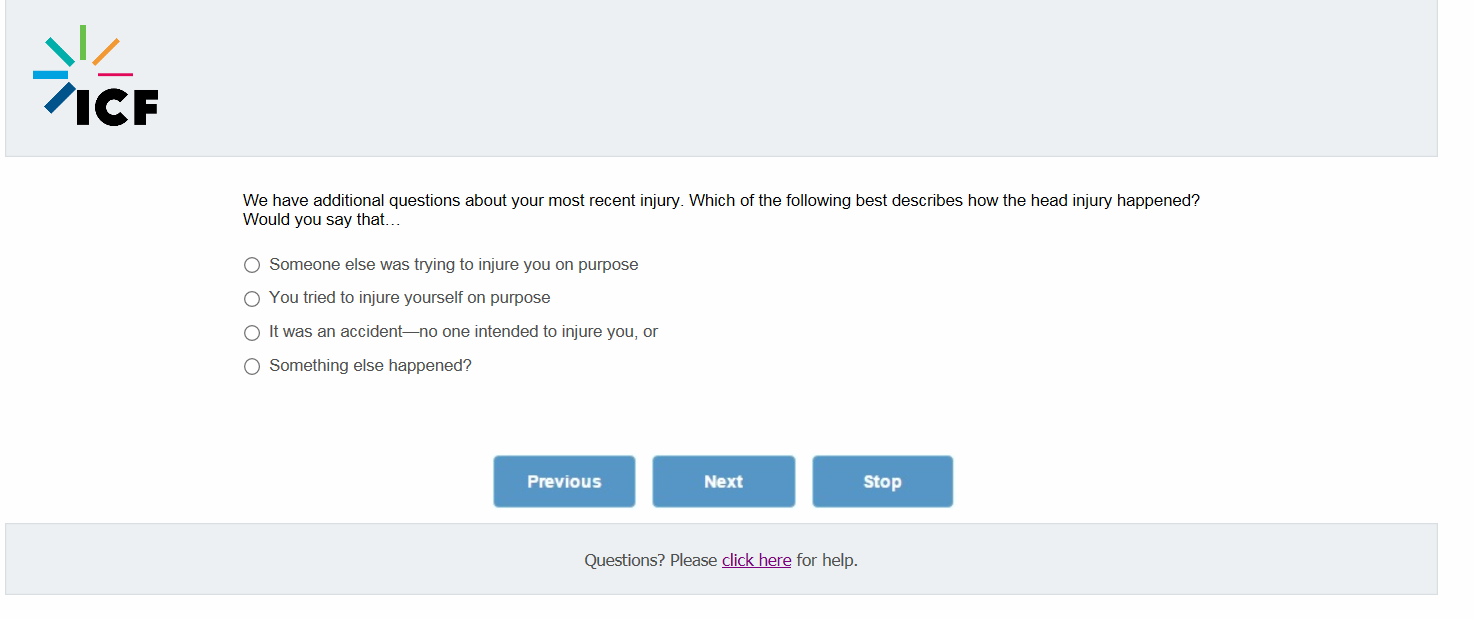Open the 'click here' help link

756,560
